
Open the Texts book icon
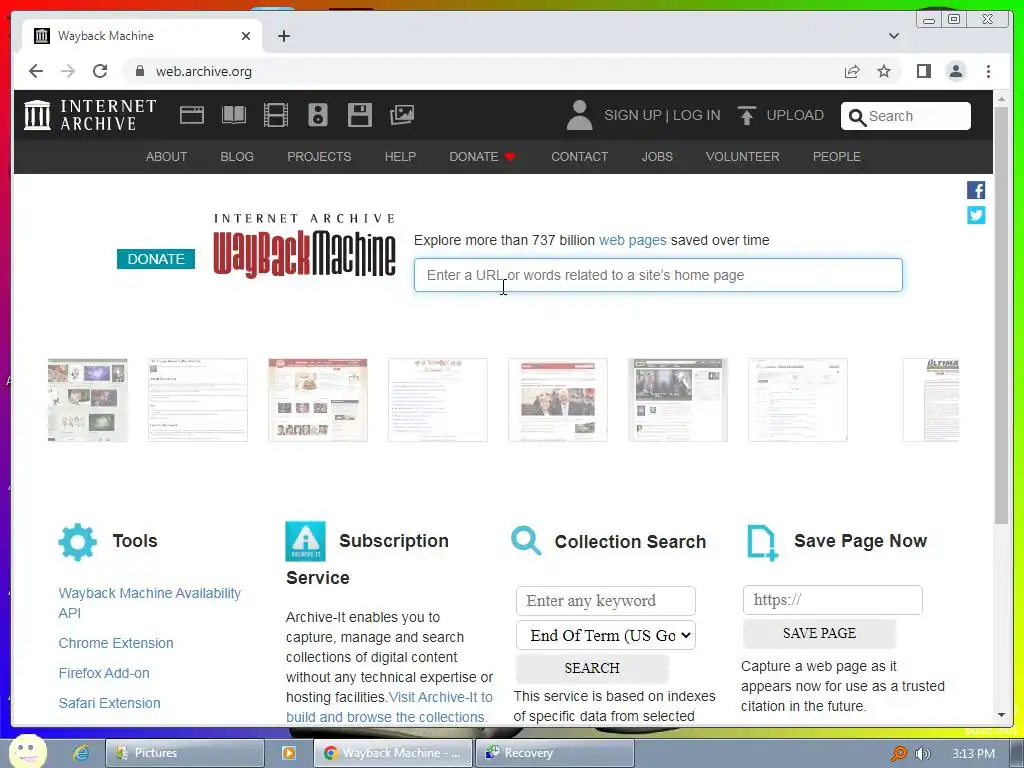[x=234, y=115]
